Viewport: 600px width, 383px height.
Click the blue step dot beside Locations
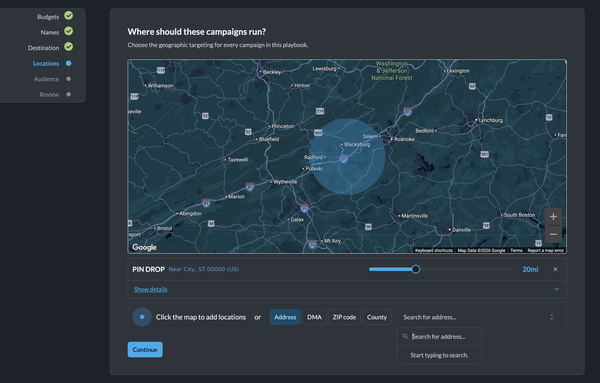(x=68, y=64)
